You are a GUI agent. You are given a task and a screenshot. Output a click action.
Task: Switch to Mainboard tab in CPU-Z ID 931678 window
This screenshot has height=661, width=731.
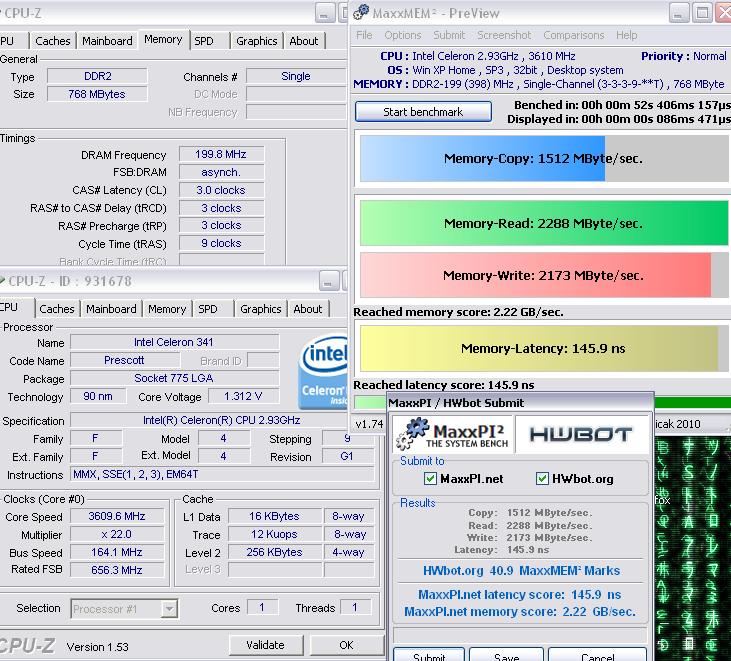pos(111,309)
